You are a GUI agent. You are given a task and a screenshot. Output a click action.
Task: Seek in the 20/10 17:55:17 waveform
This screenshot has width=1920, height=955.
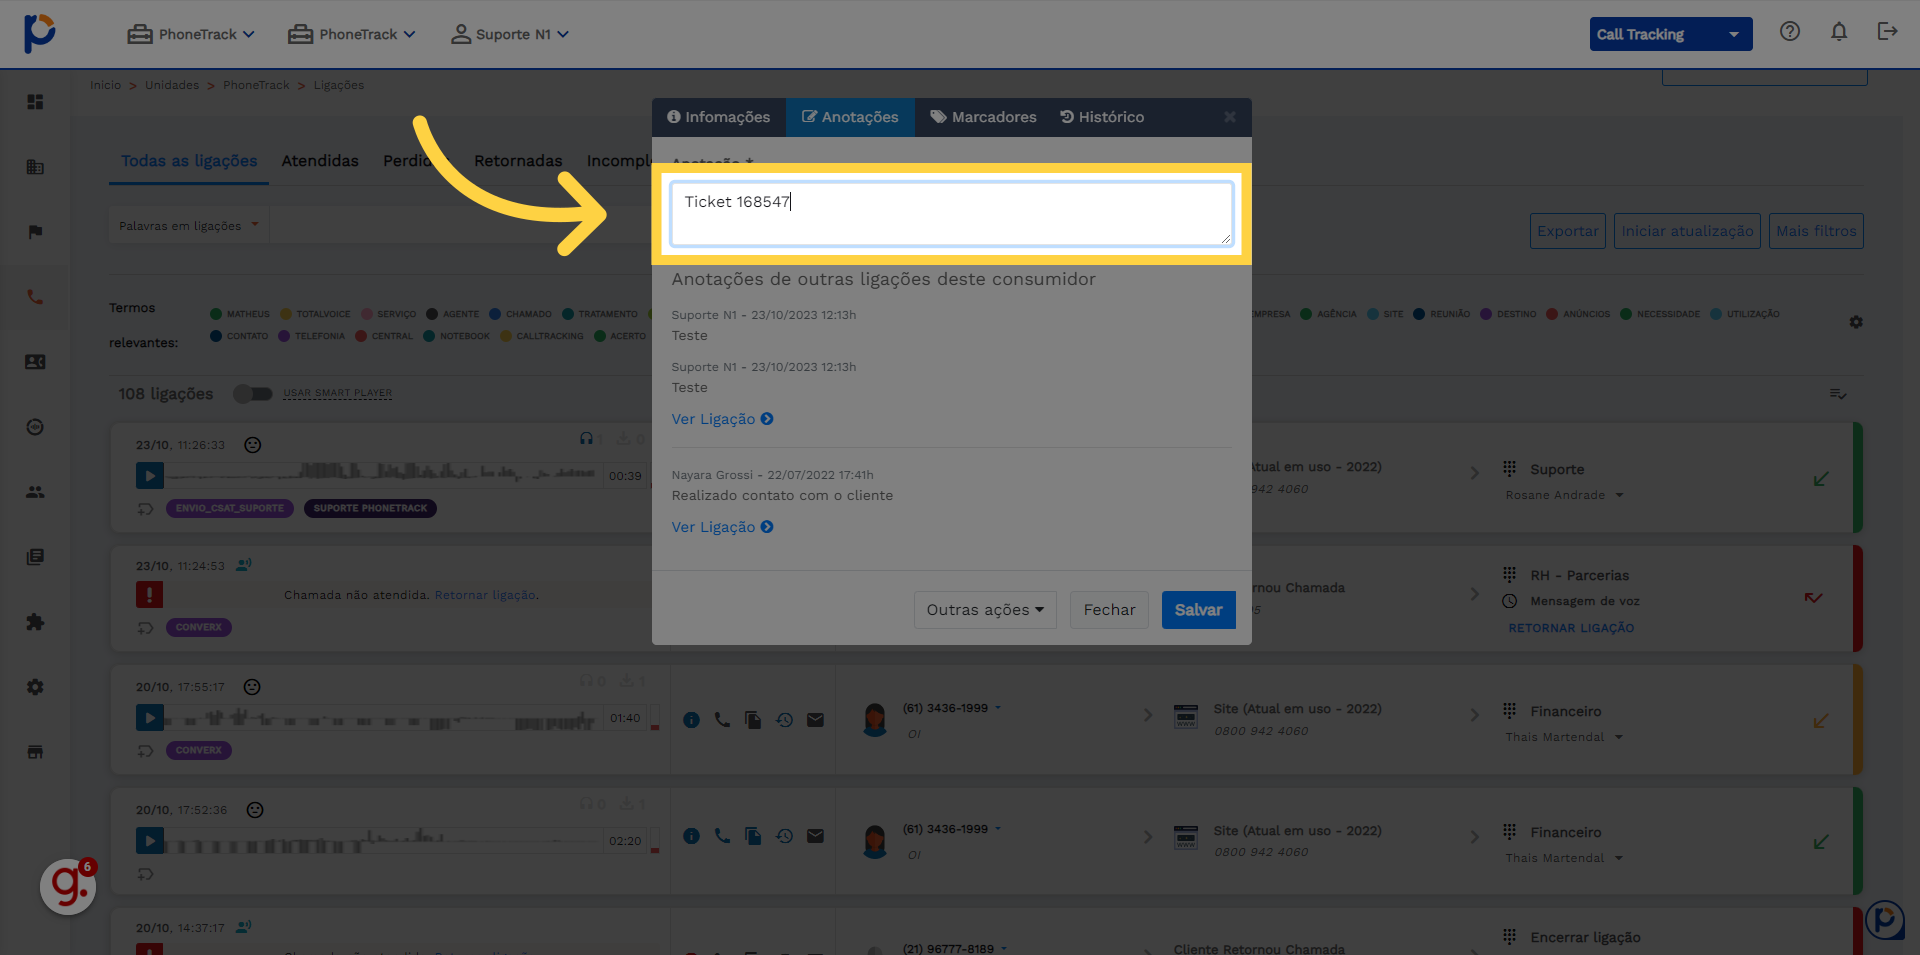pos(383,719)
